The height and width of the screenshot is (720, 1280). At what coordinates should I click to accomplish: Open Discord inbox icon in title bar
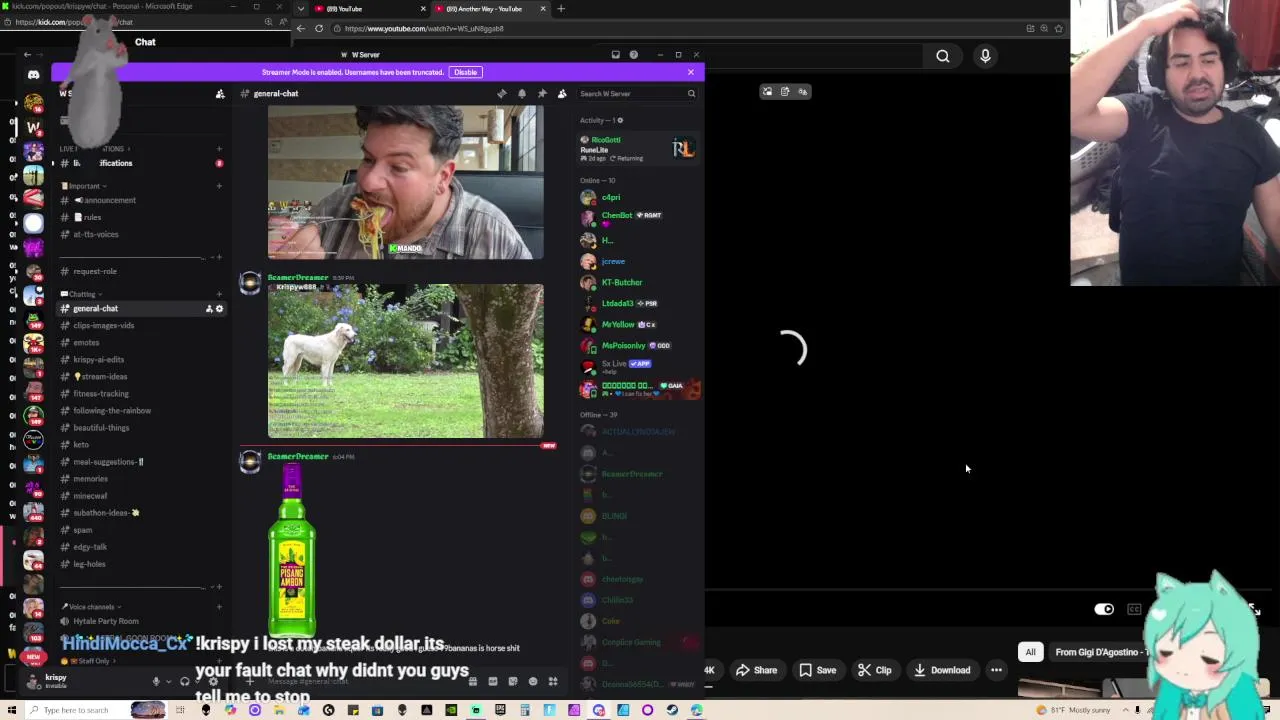pos(616,55)
